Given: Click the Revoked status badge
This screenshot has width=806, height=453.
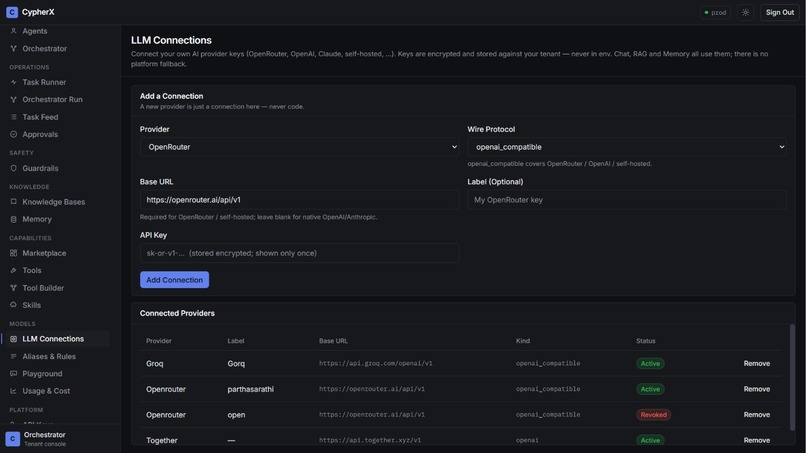Looking at the screenshot, I should point(653,414).
